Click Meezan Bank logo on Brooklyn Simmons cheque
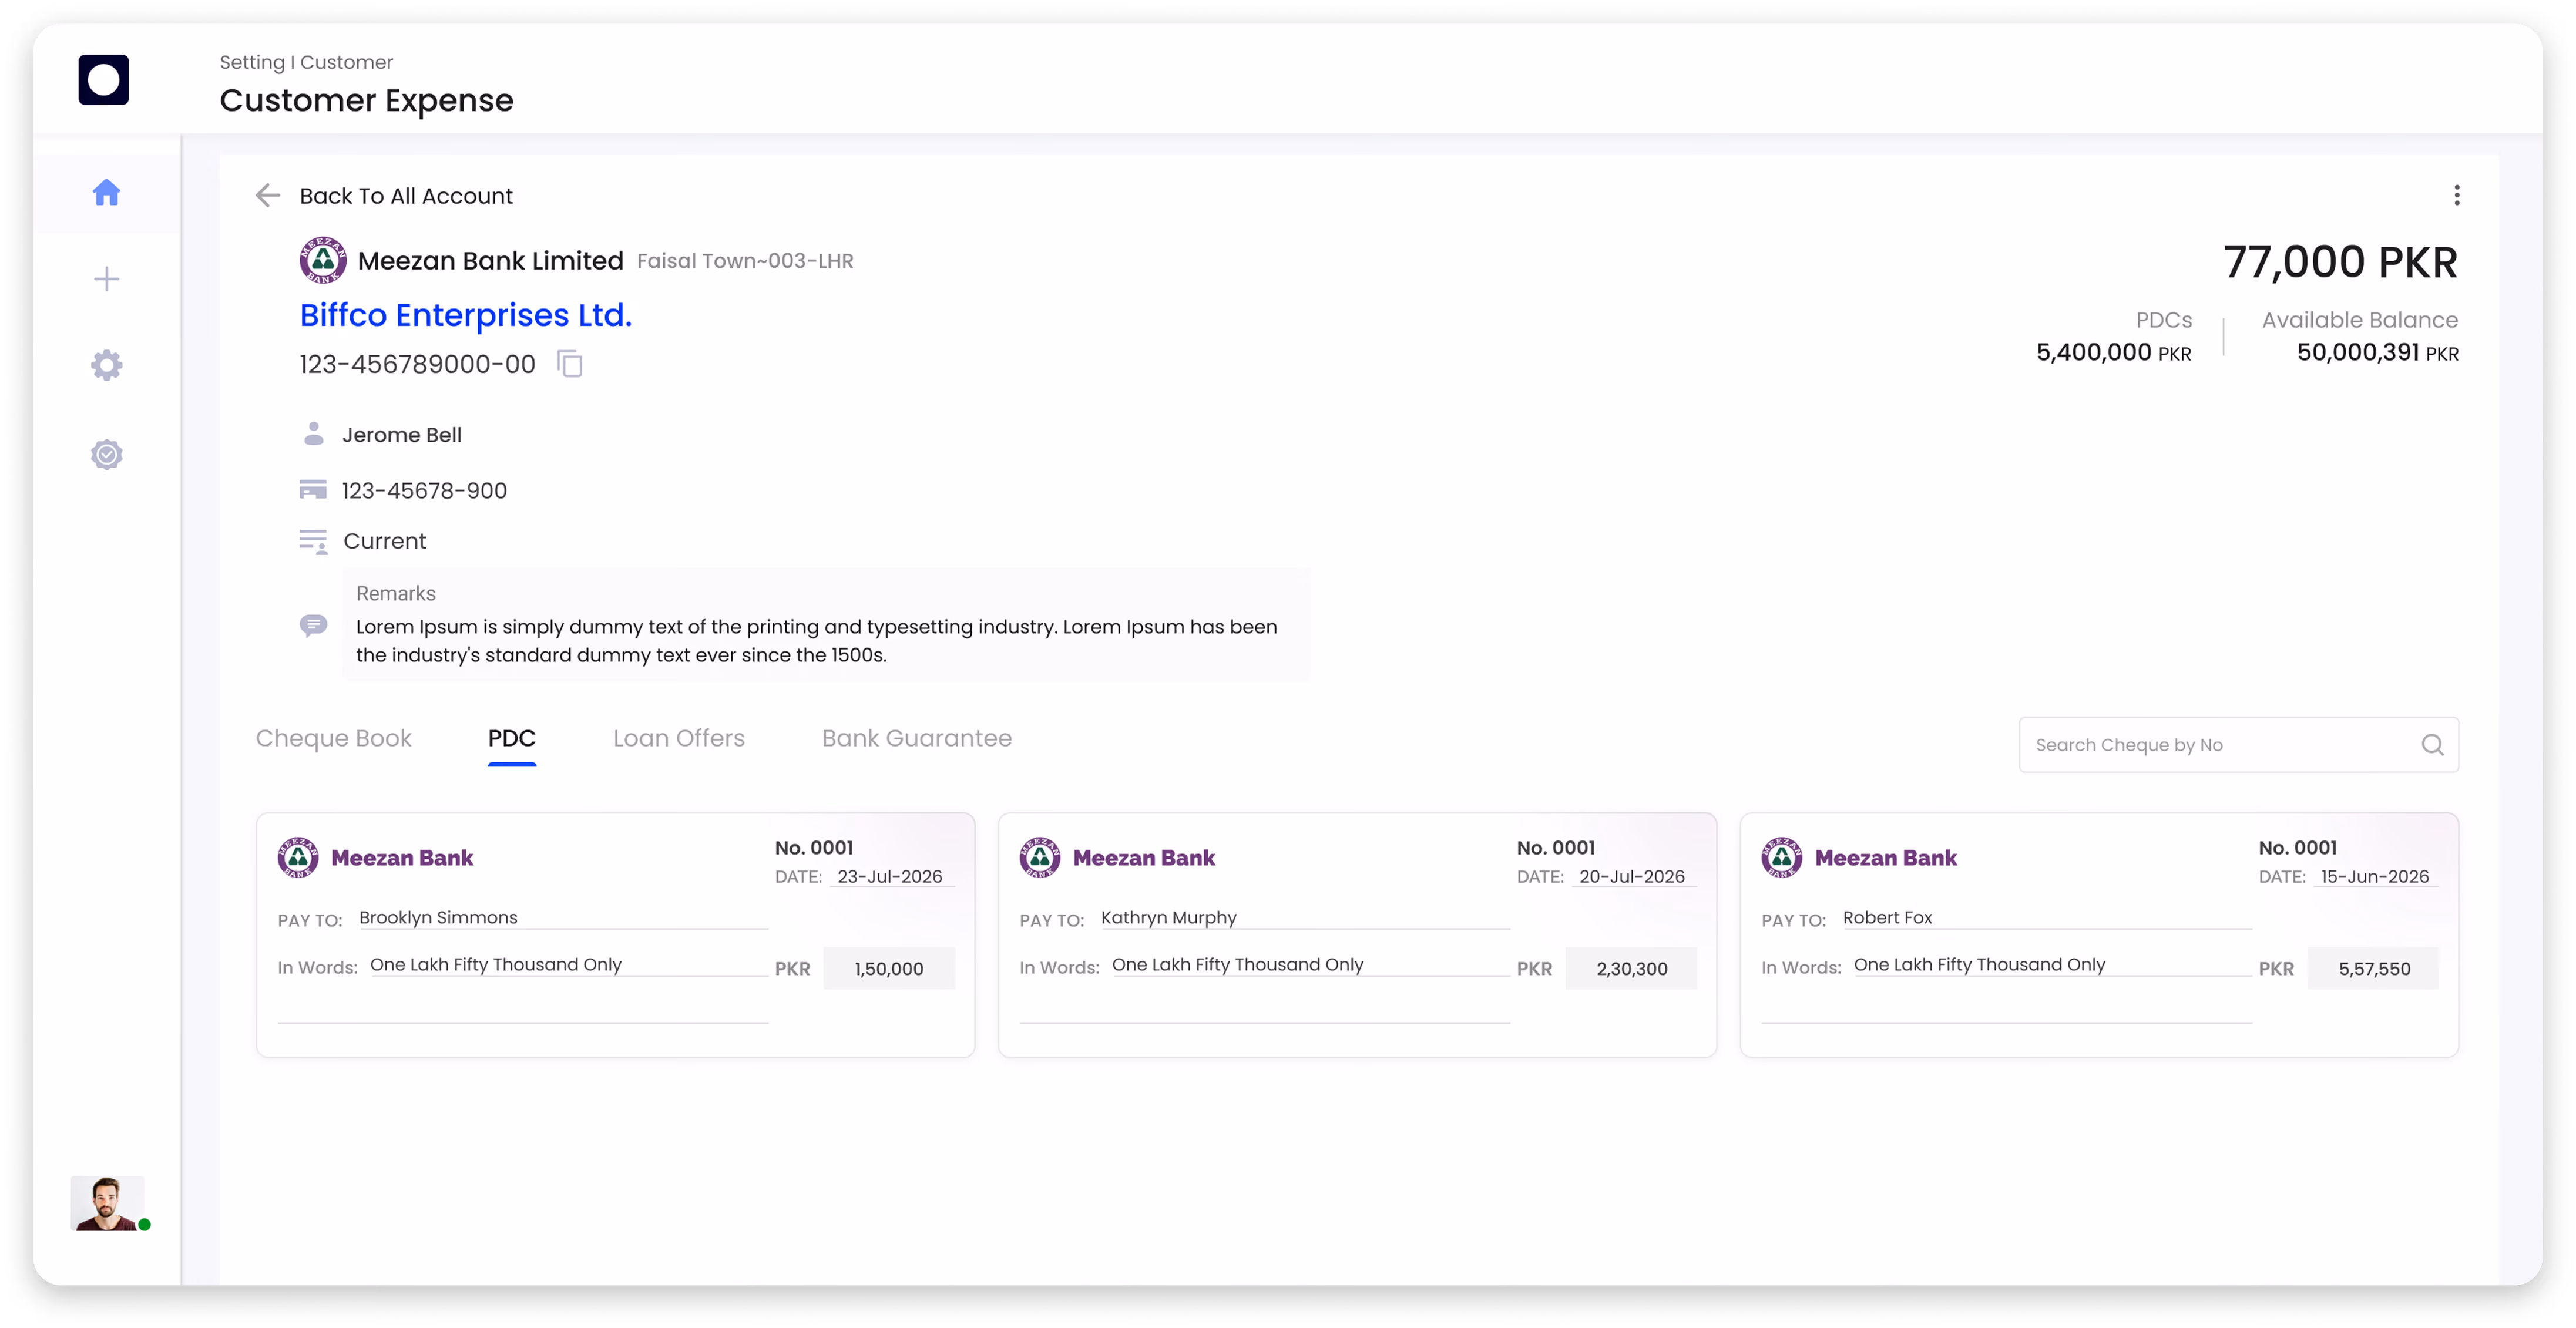Image resolution: width=2576 pixels, height=1328 pixels. (x=298, y=857)
